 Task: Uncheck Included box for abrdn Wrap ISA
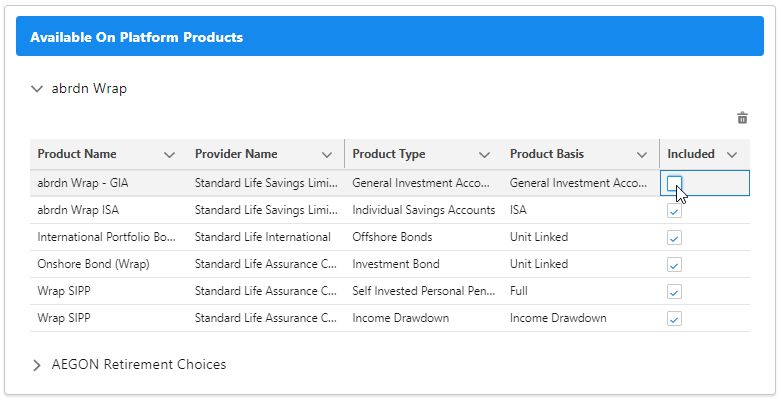point(674,211)
